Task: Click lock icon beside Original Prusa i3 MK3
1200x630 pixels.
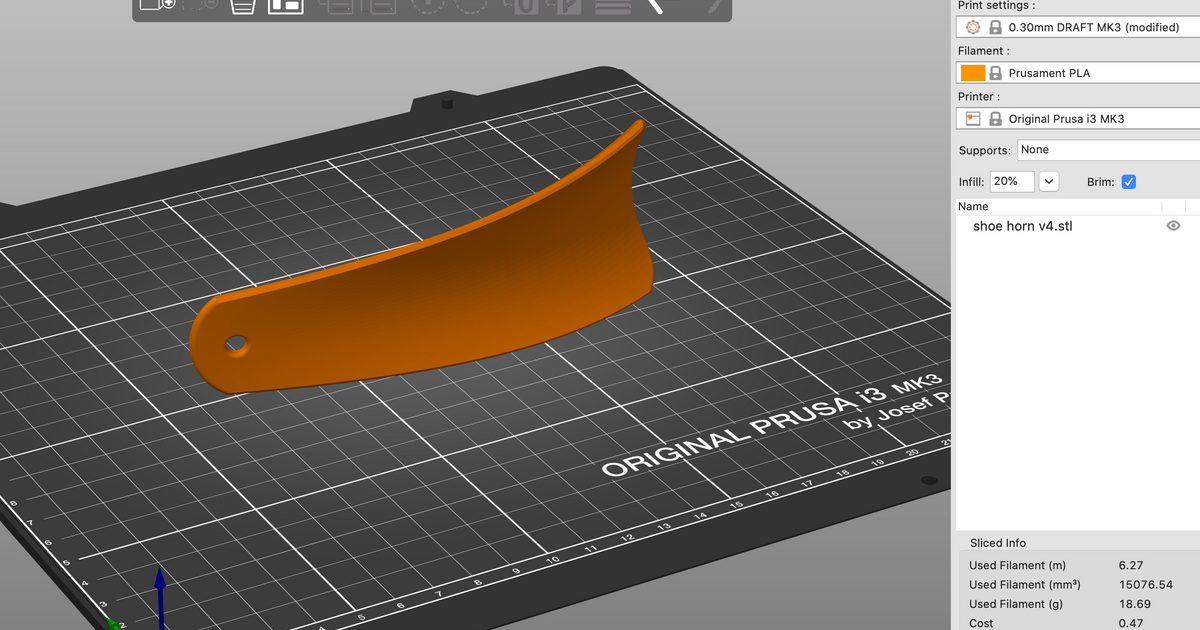Action: pyautogui.click(x=995, y=119)
